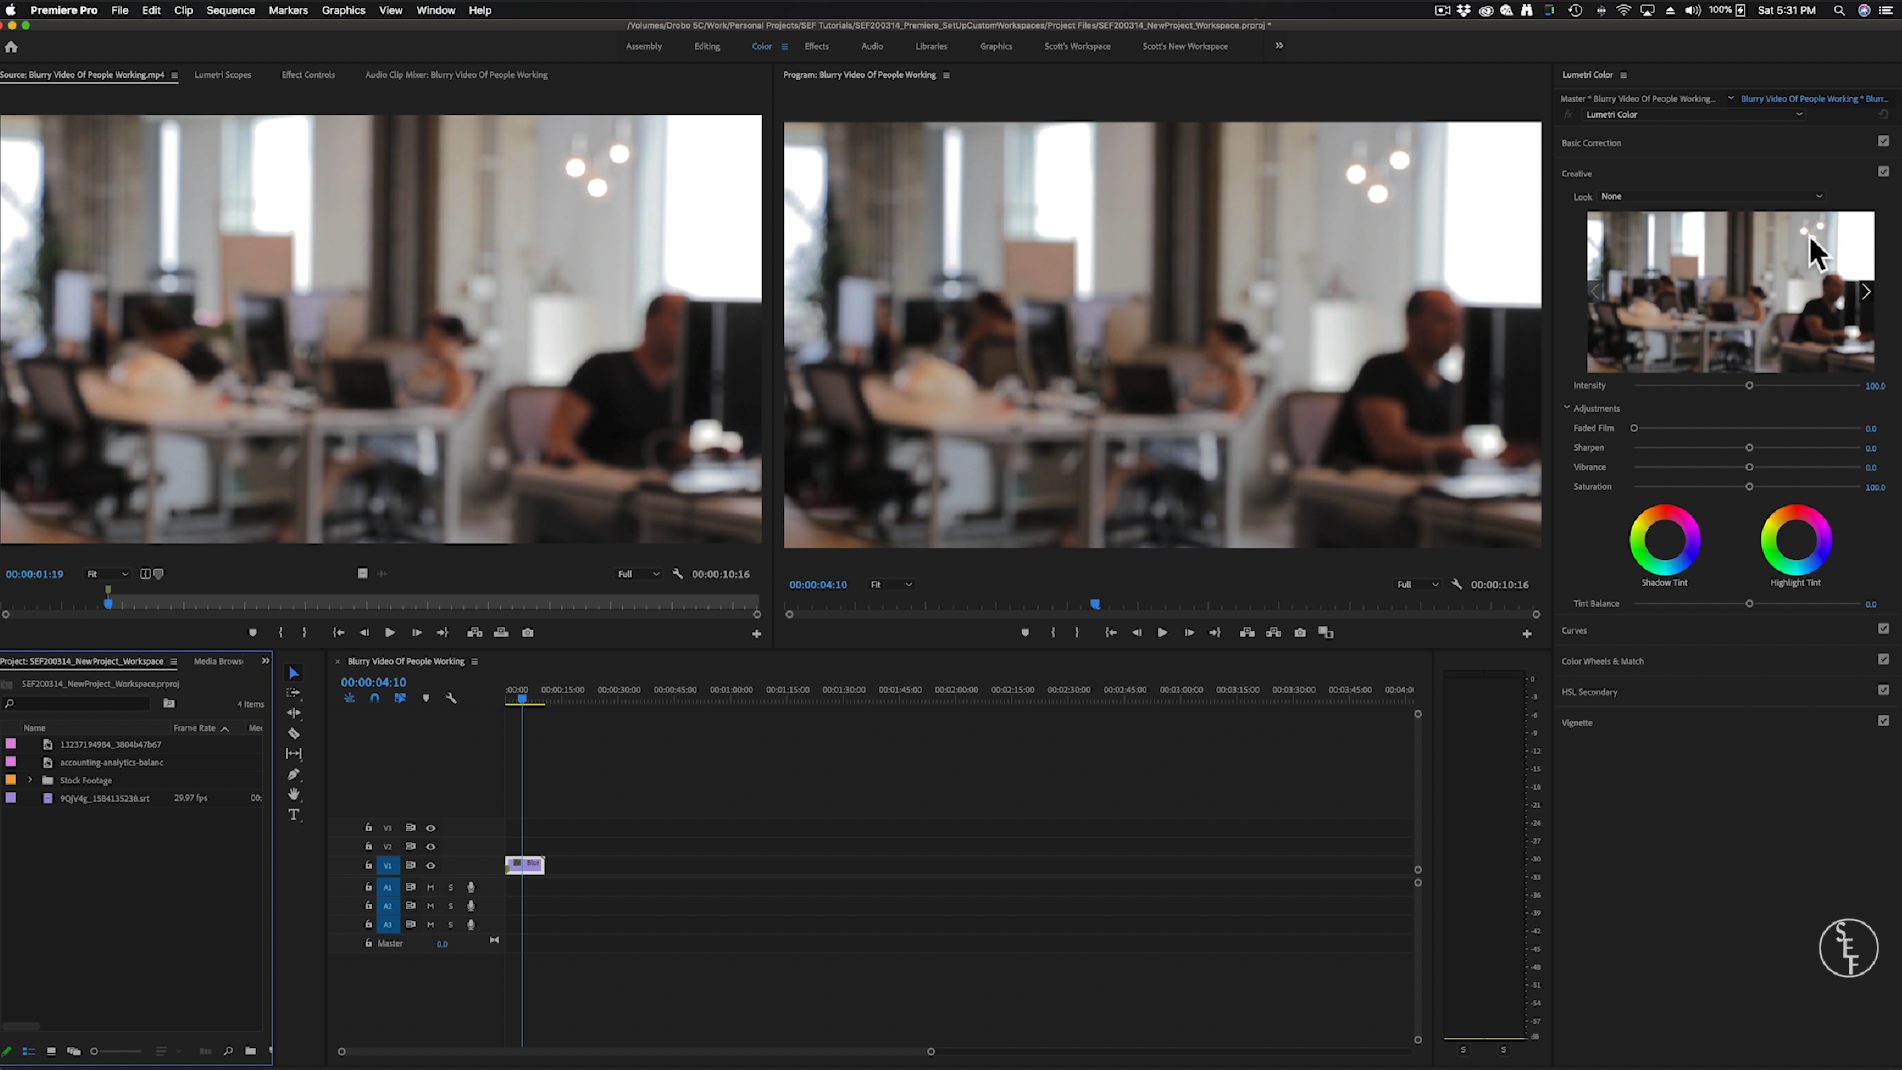The width and height of the screenshot is (1902, 1070).
Task: Hide video track V2 with its eye toggle
Action: click(431, 846)
